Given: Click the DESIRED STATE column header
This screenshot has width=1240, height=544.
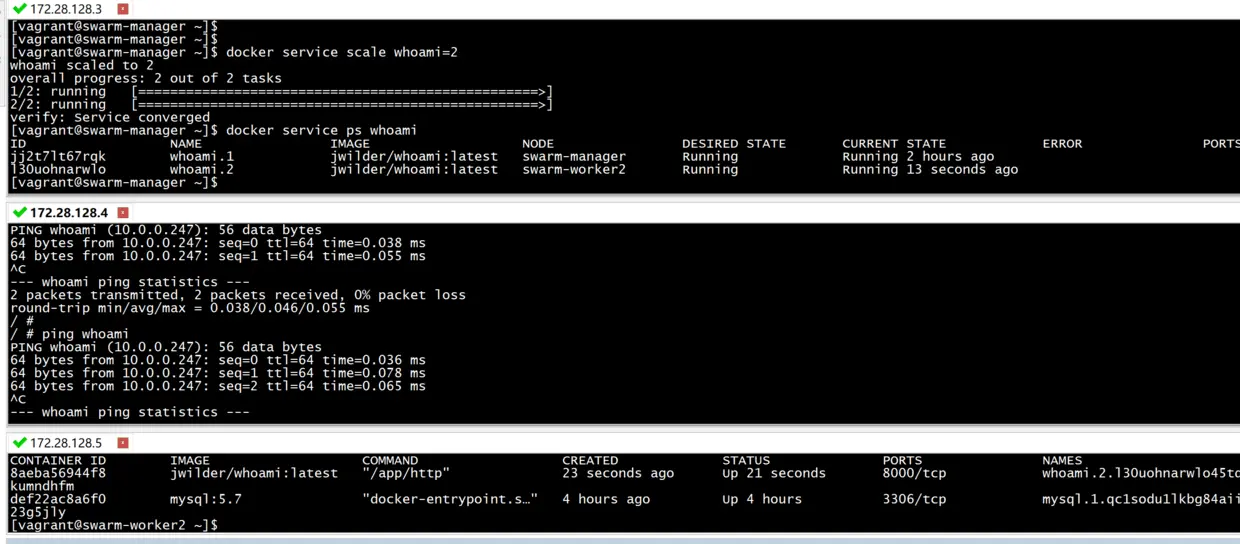Looking at the screenshot, I should pyautogui.click(x=734, y=143).
